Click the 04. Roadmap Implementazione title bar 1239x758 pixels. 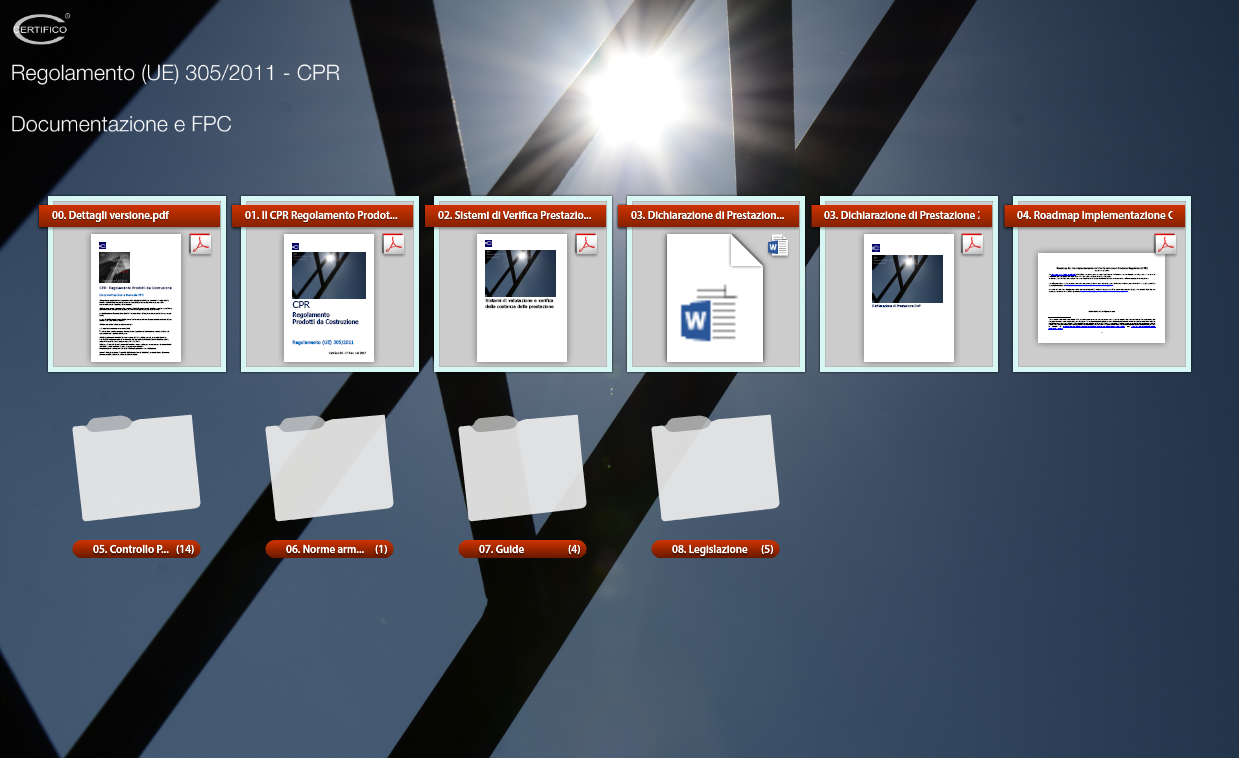1095,215
